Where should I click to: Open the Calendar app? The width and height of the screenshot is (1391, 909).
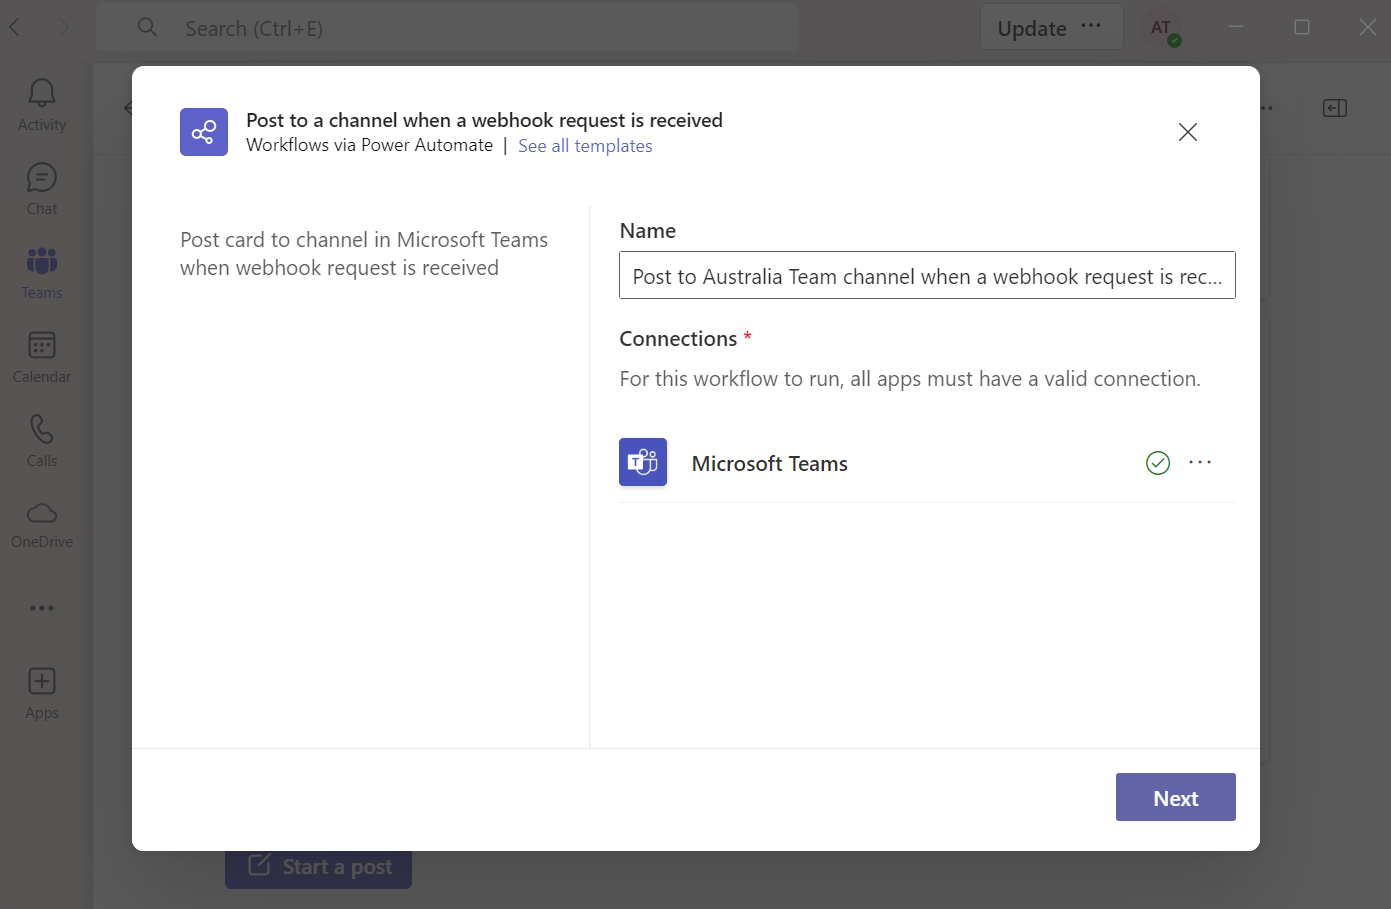click(42, 357)
